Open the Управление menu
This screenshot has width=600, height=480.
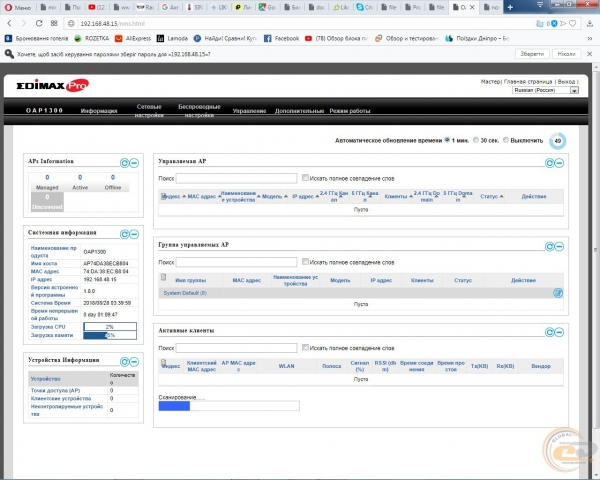[x=249, y=111]
